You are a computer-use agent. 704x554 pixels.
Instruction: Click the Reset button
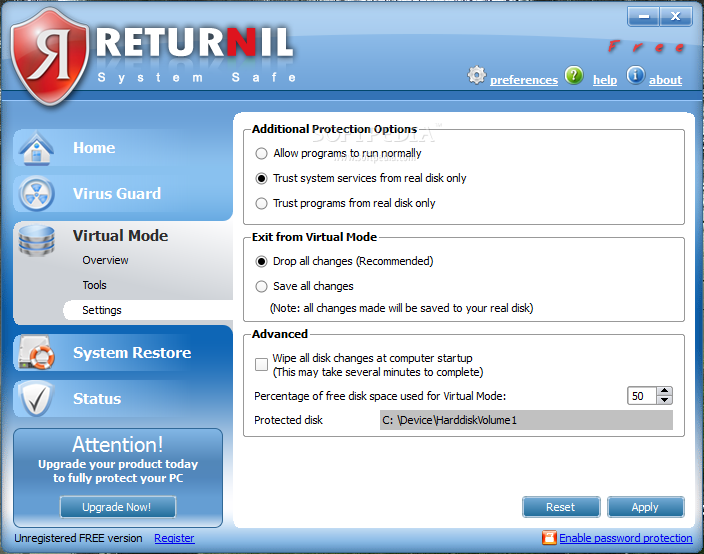click(x=561, y=507)
